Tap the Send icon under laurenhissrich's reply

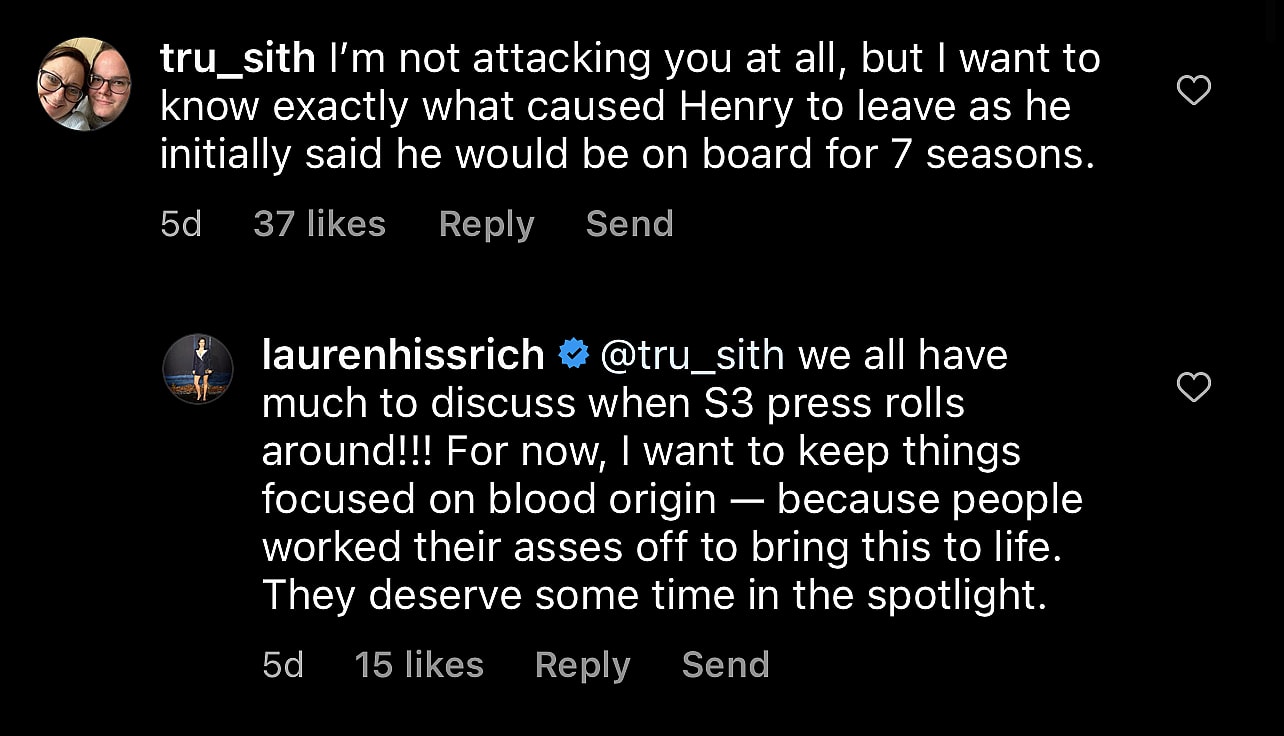[x=725, y=664]
